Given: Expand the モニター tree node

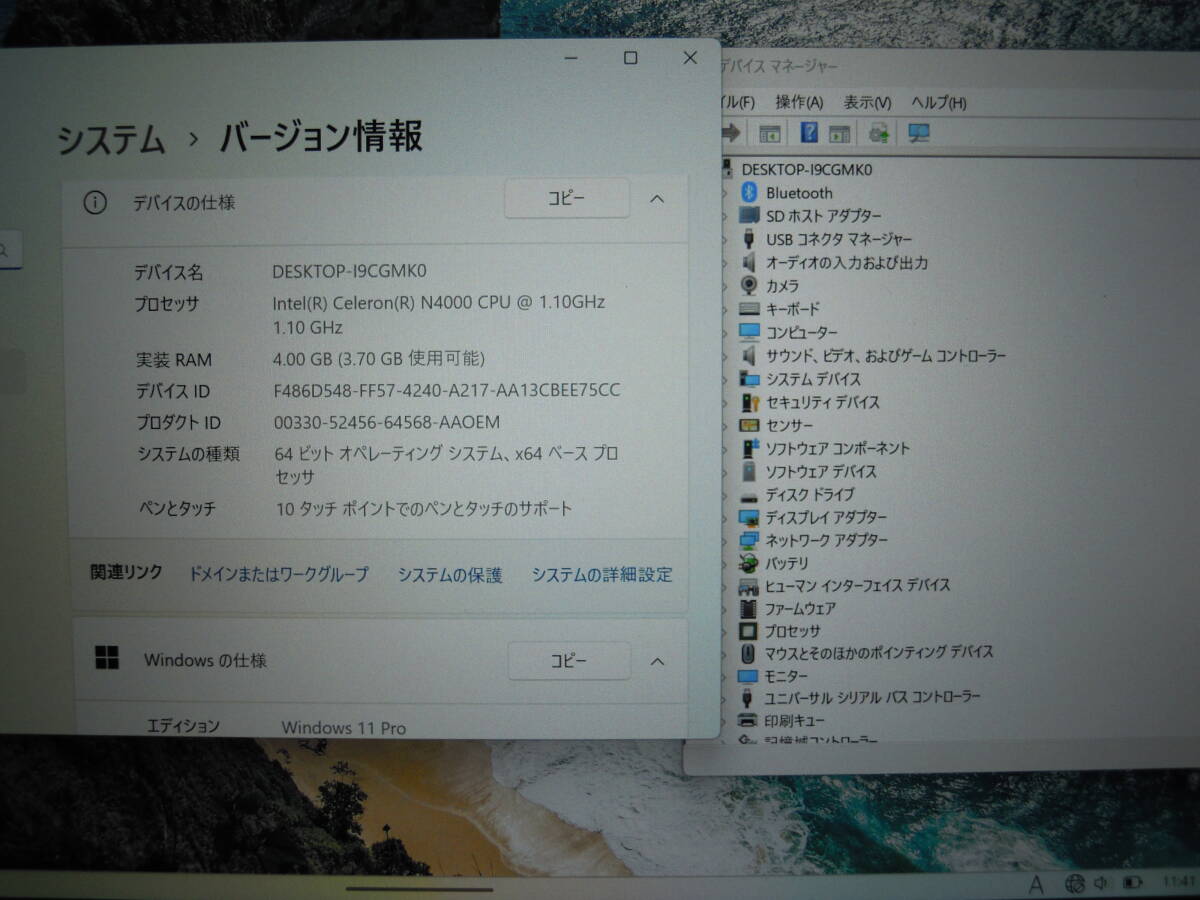Looking at the screenshot, I should [x=725, y=676].
